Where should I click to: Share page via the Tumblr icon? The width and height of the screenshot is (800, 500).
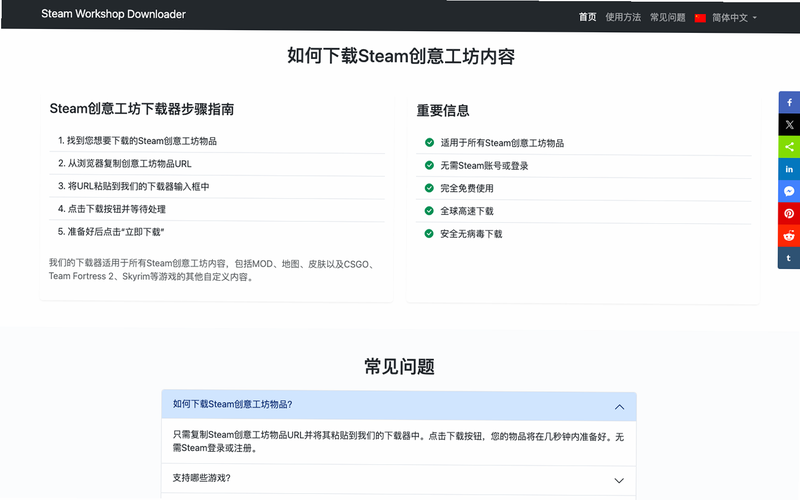click(x=789, y=258)
